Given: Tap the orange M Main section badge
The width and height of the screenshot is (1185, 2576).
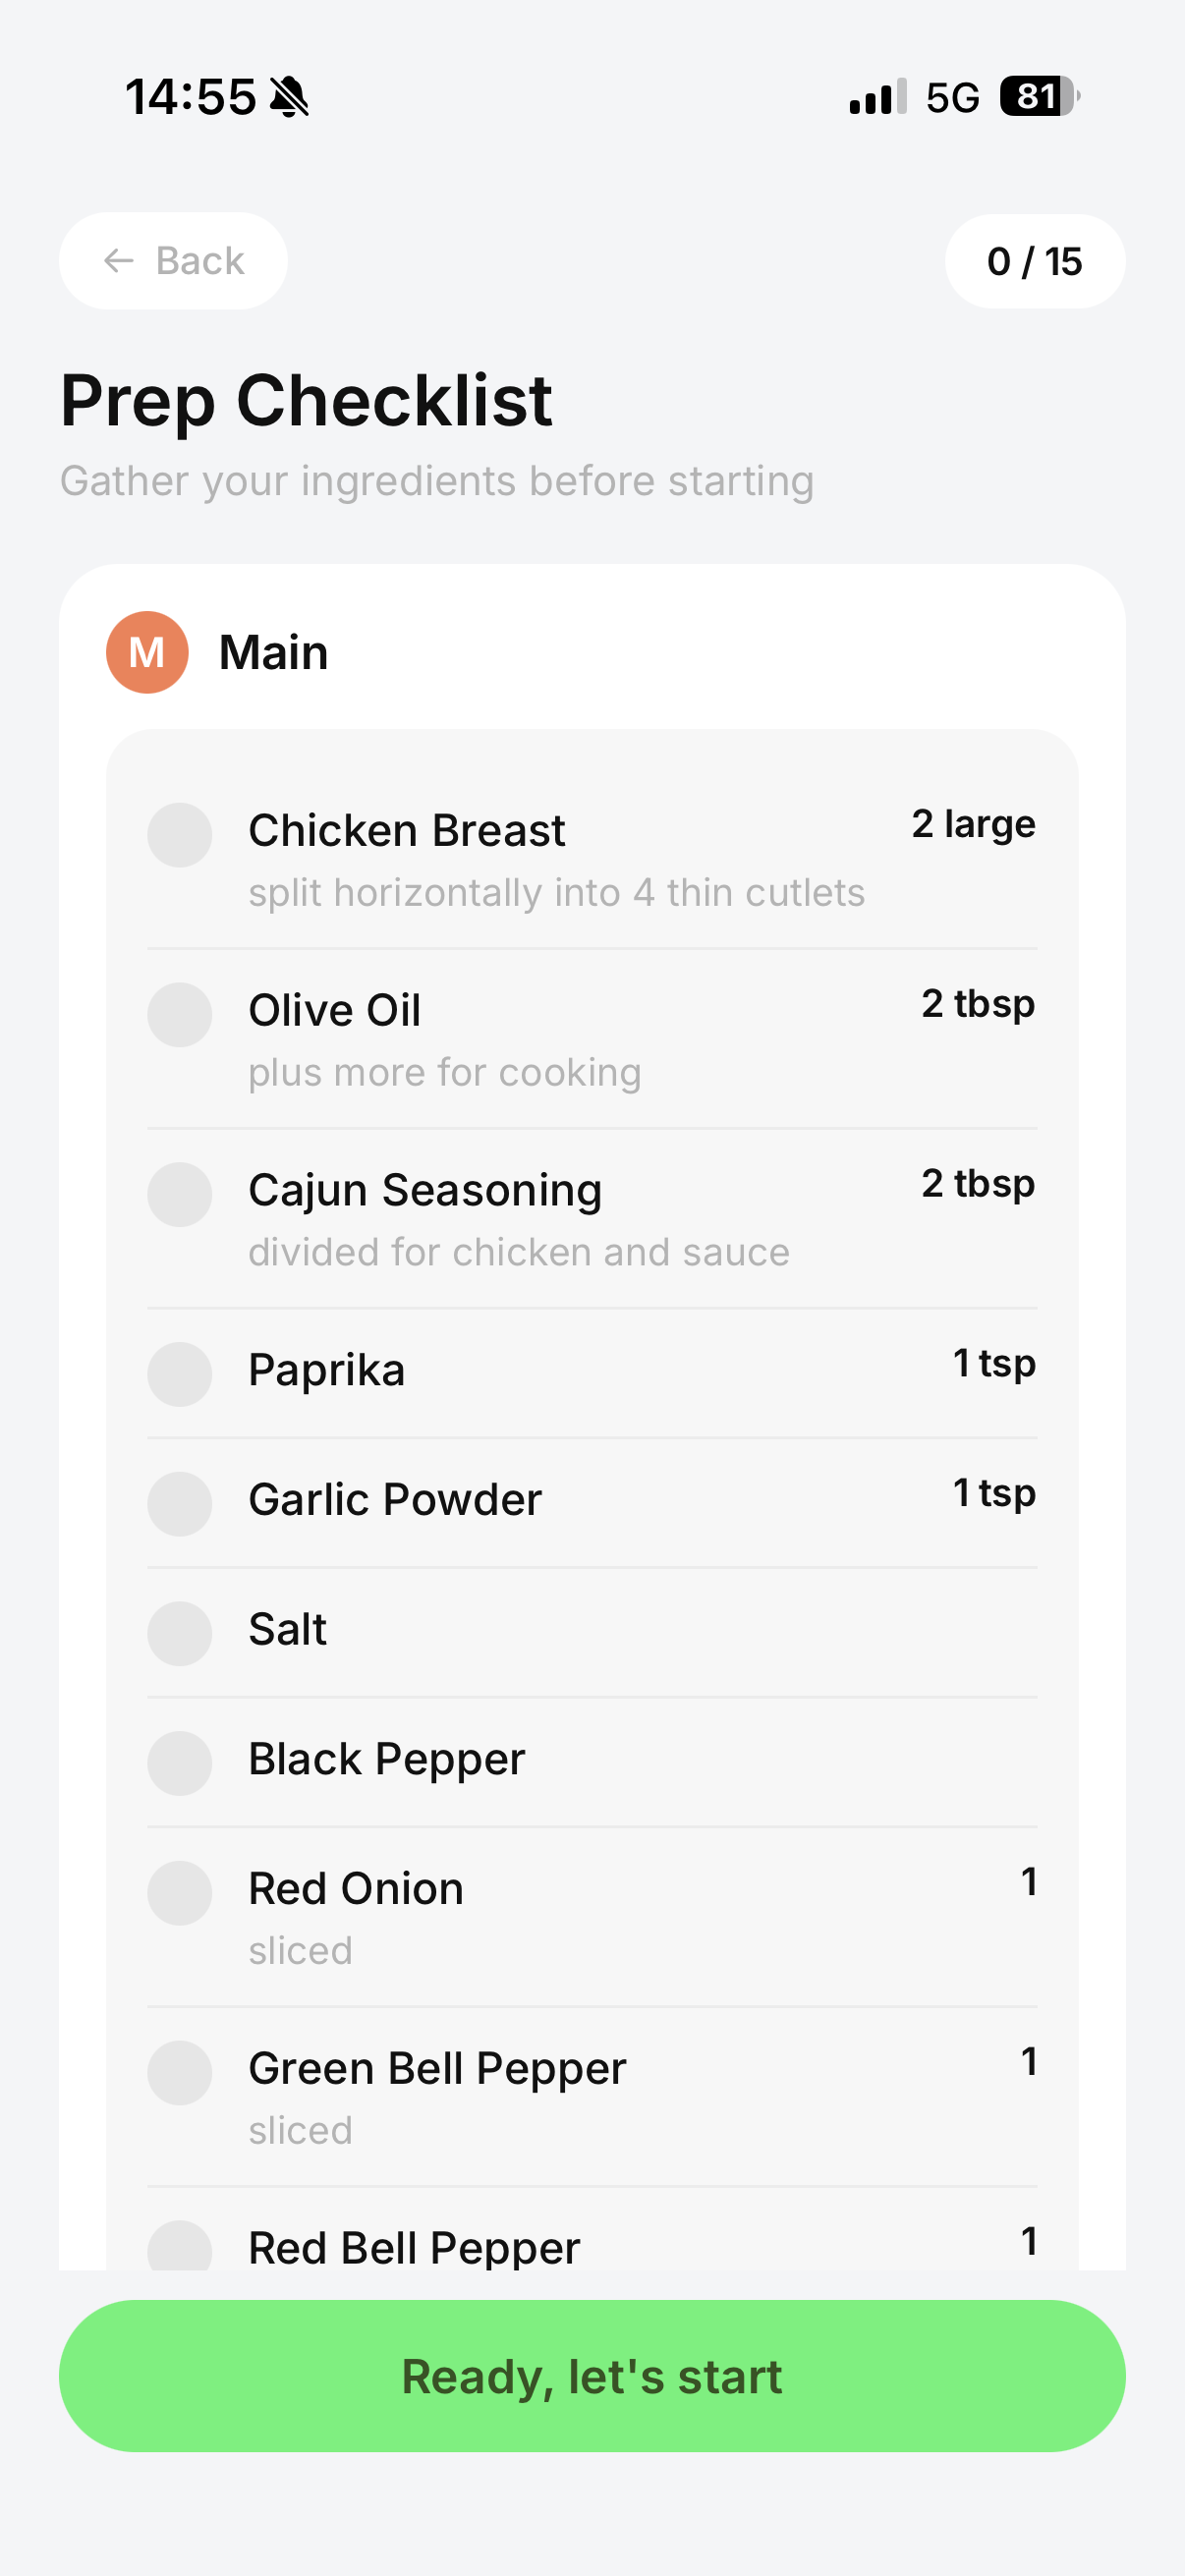Looking at the screenshot, I should tap(147, 652).
